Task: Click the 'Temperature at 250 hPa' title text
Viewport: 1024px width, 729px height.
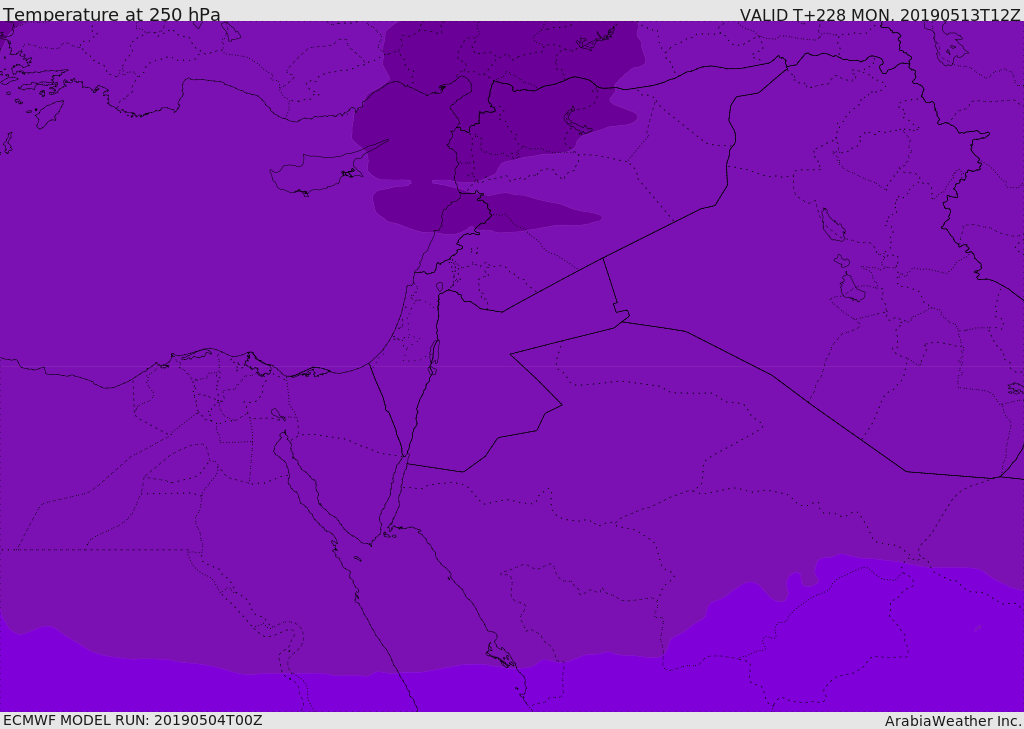Action: [x=112, y=14]
